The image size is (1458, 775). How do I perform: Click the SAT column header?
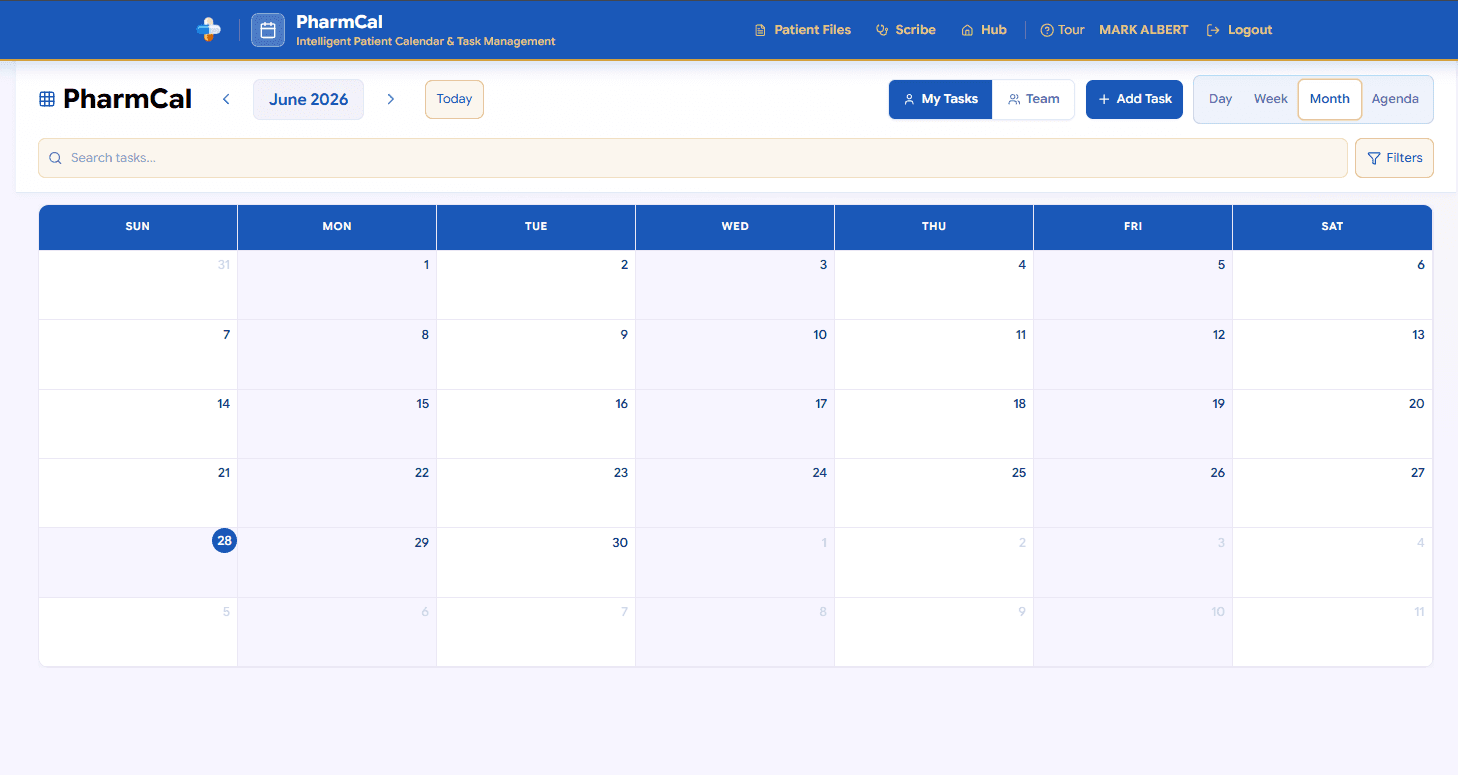pos(1332,227)
